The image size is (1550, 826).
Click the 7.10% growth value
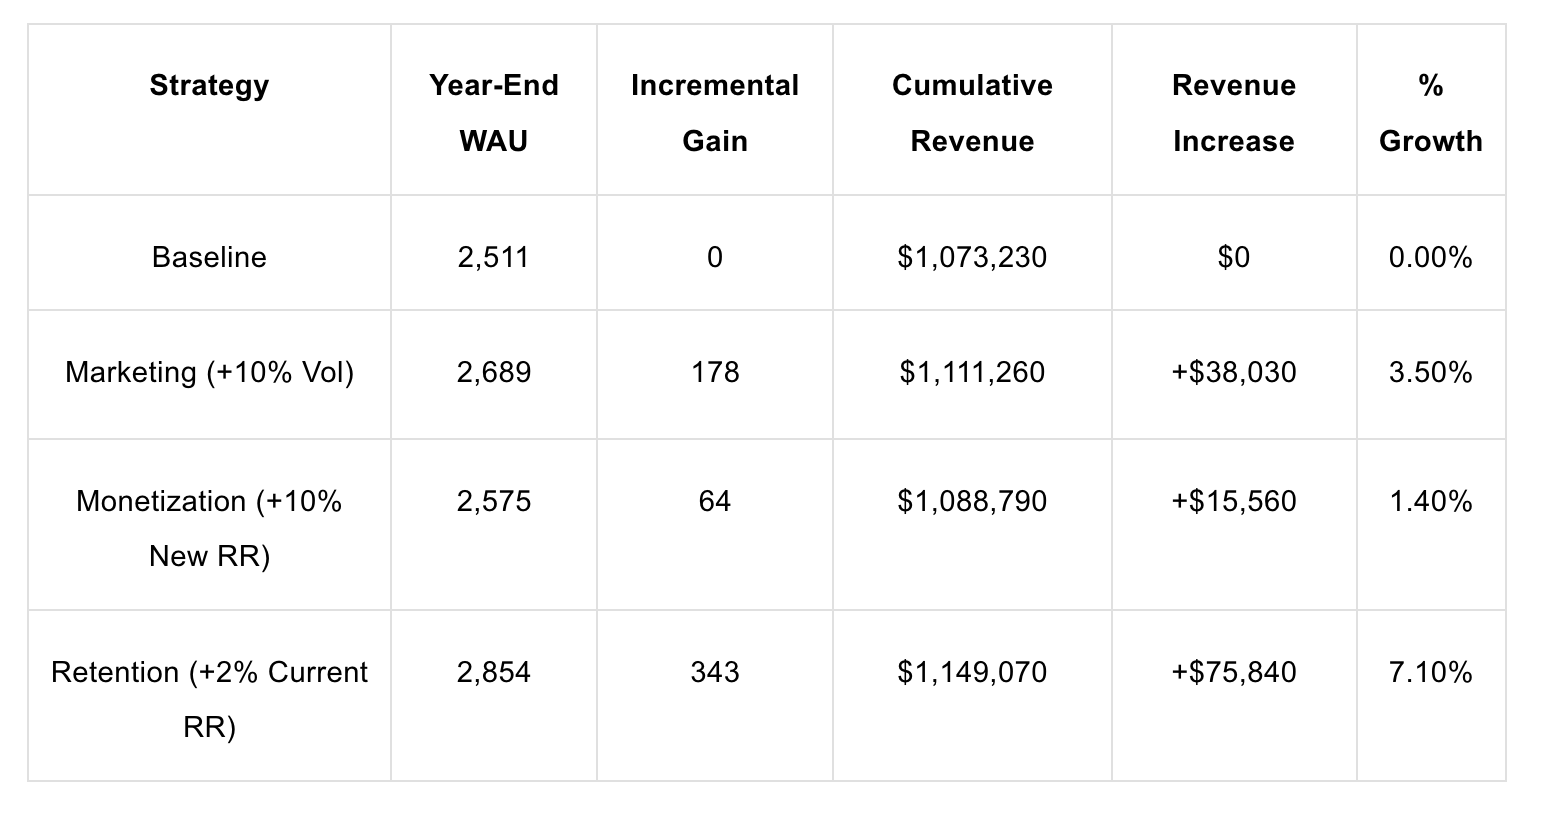(1431, 672)
